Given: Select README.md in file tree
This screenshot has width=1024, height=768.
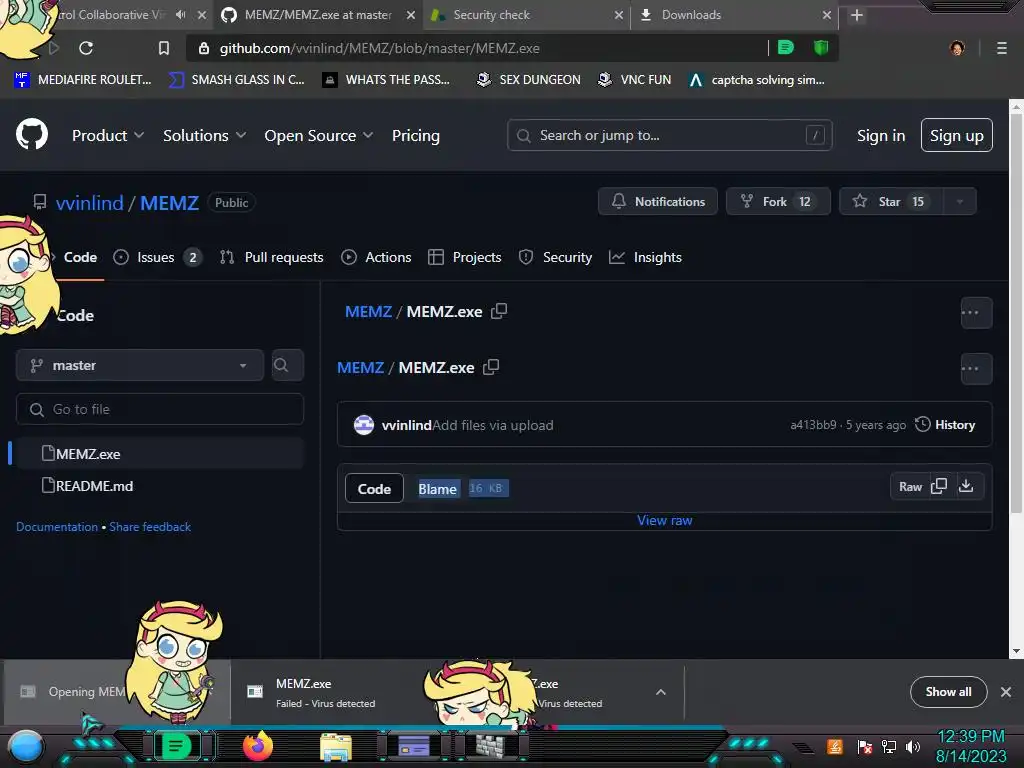Looking at the screenshot, I should point(159,485).
